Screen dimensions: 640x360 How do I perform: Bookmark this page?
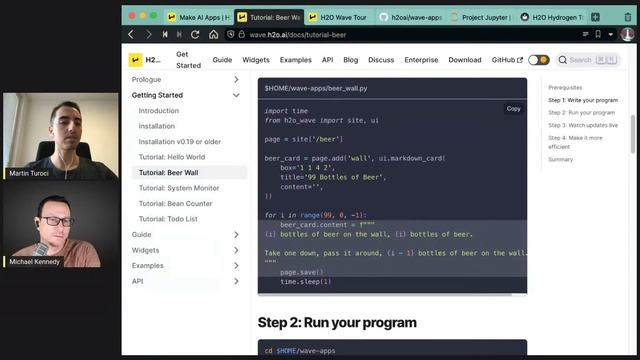tap(598, 34)
